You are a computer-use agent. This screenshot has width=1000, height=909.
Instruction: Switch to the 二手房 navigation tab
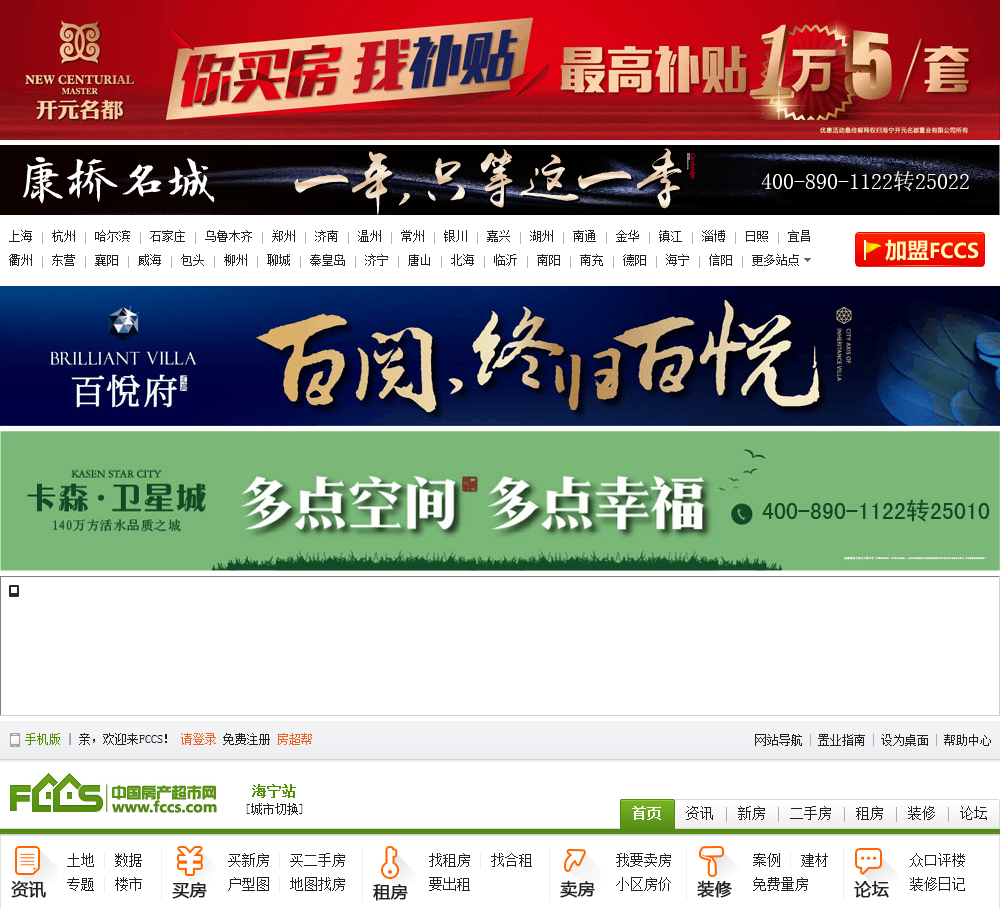click(811, 813)
